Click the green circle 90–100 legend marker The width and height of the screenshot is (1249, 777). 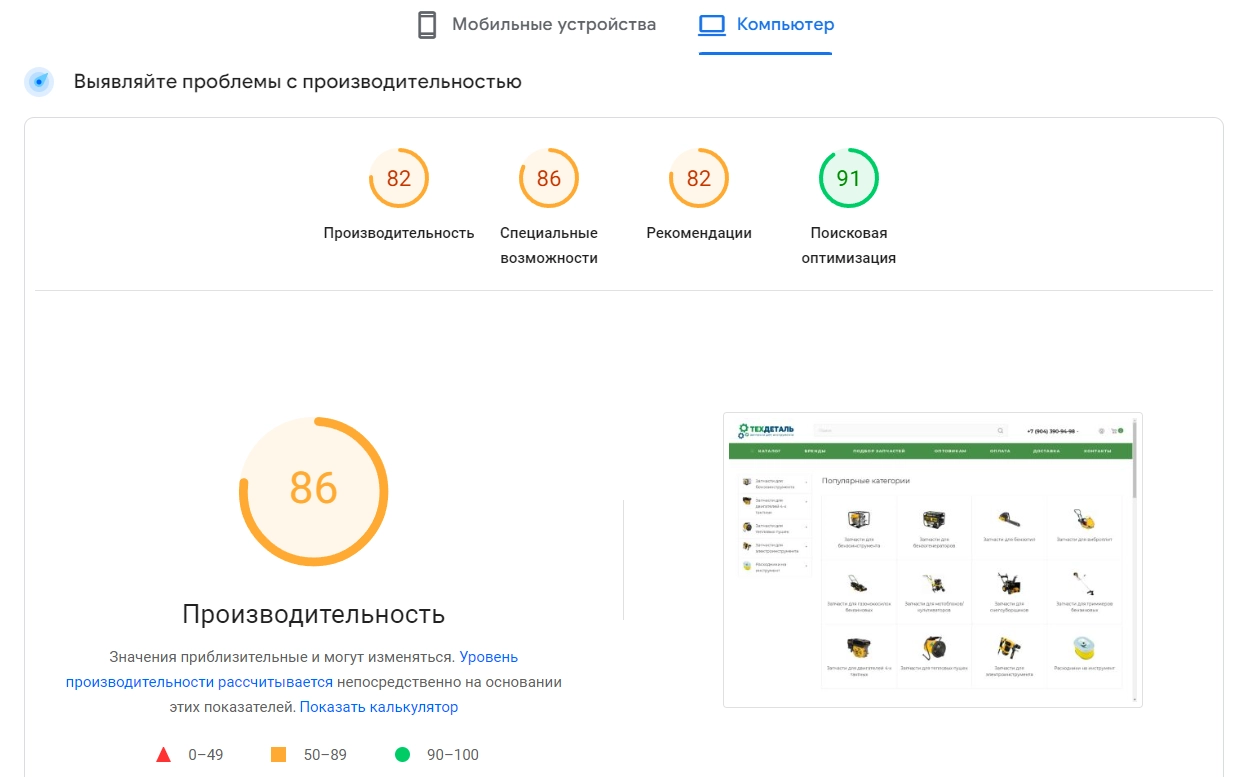coord(402,755)
